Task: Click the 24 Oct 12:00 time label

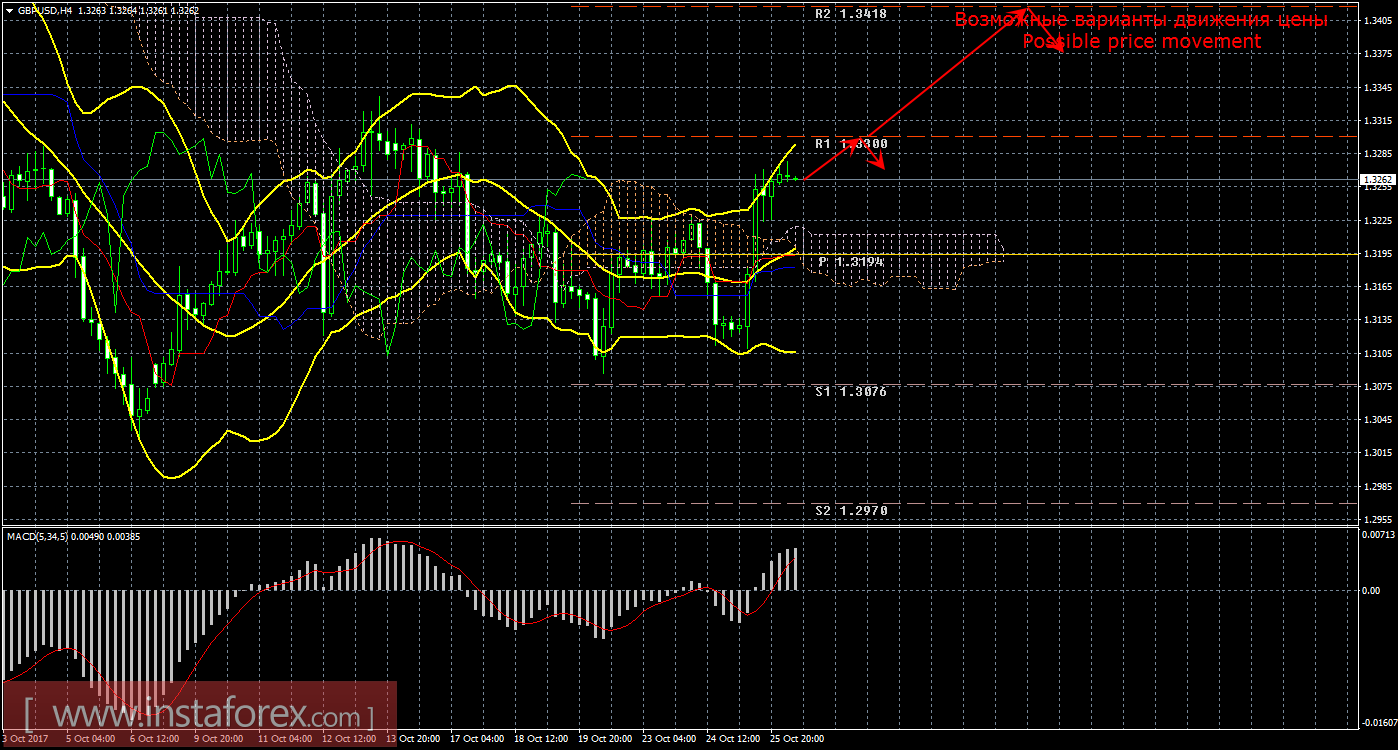Action: coord(734,741)
